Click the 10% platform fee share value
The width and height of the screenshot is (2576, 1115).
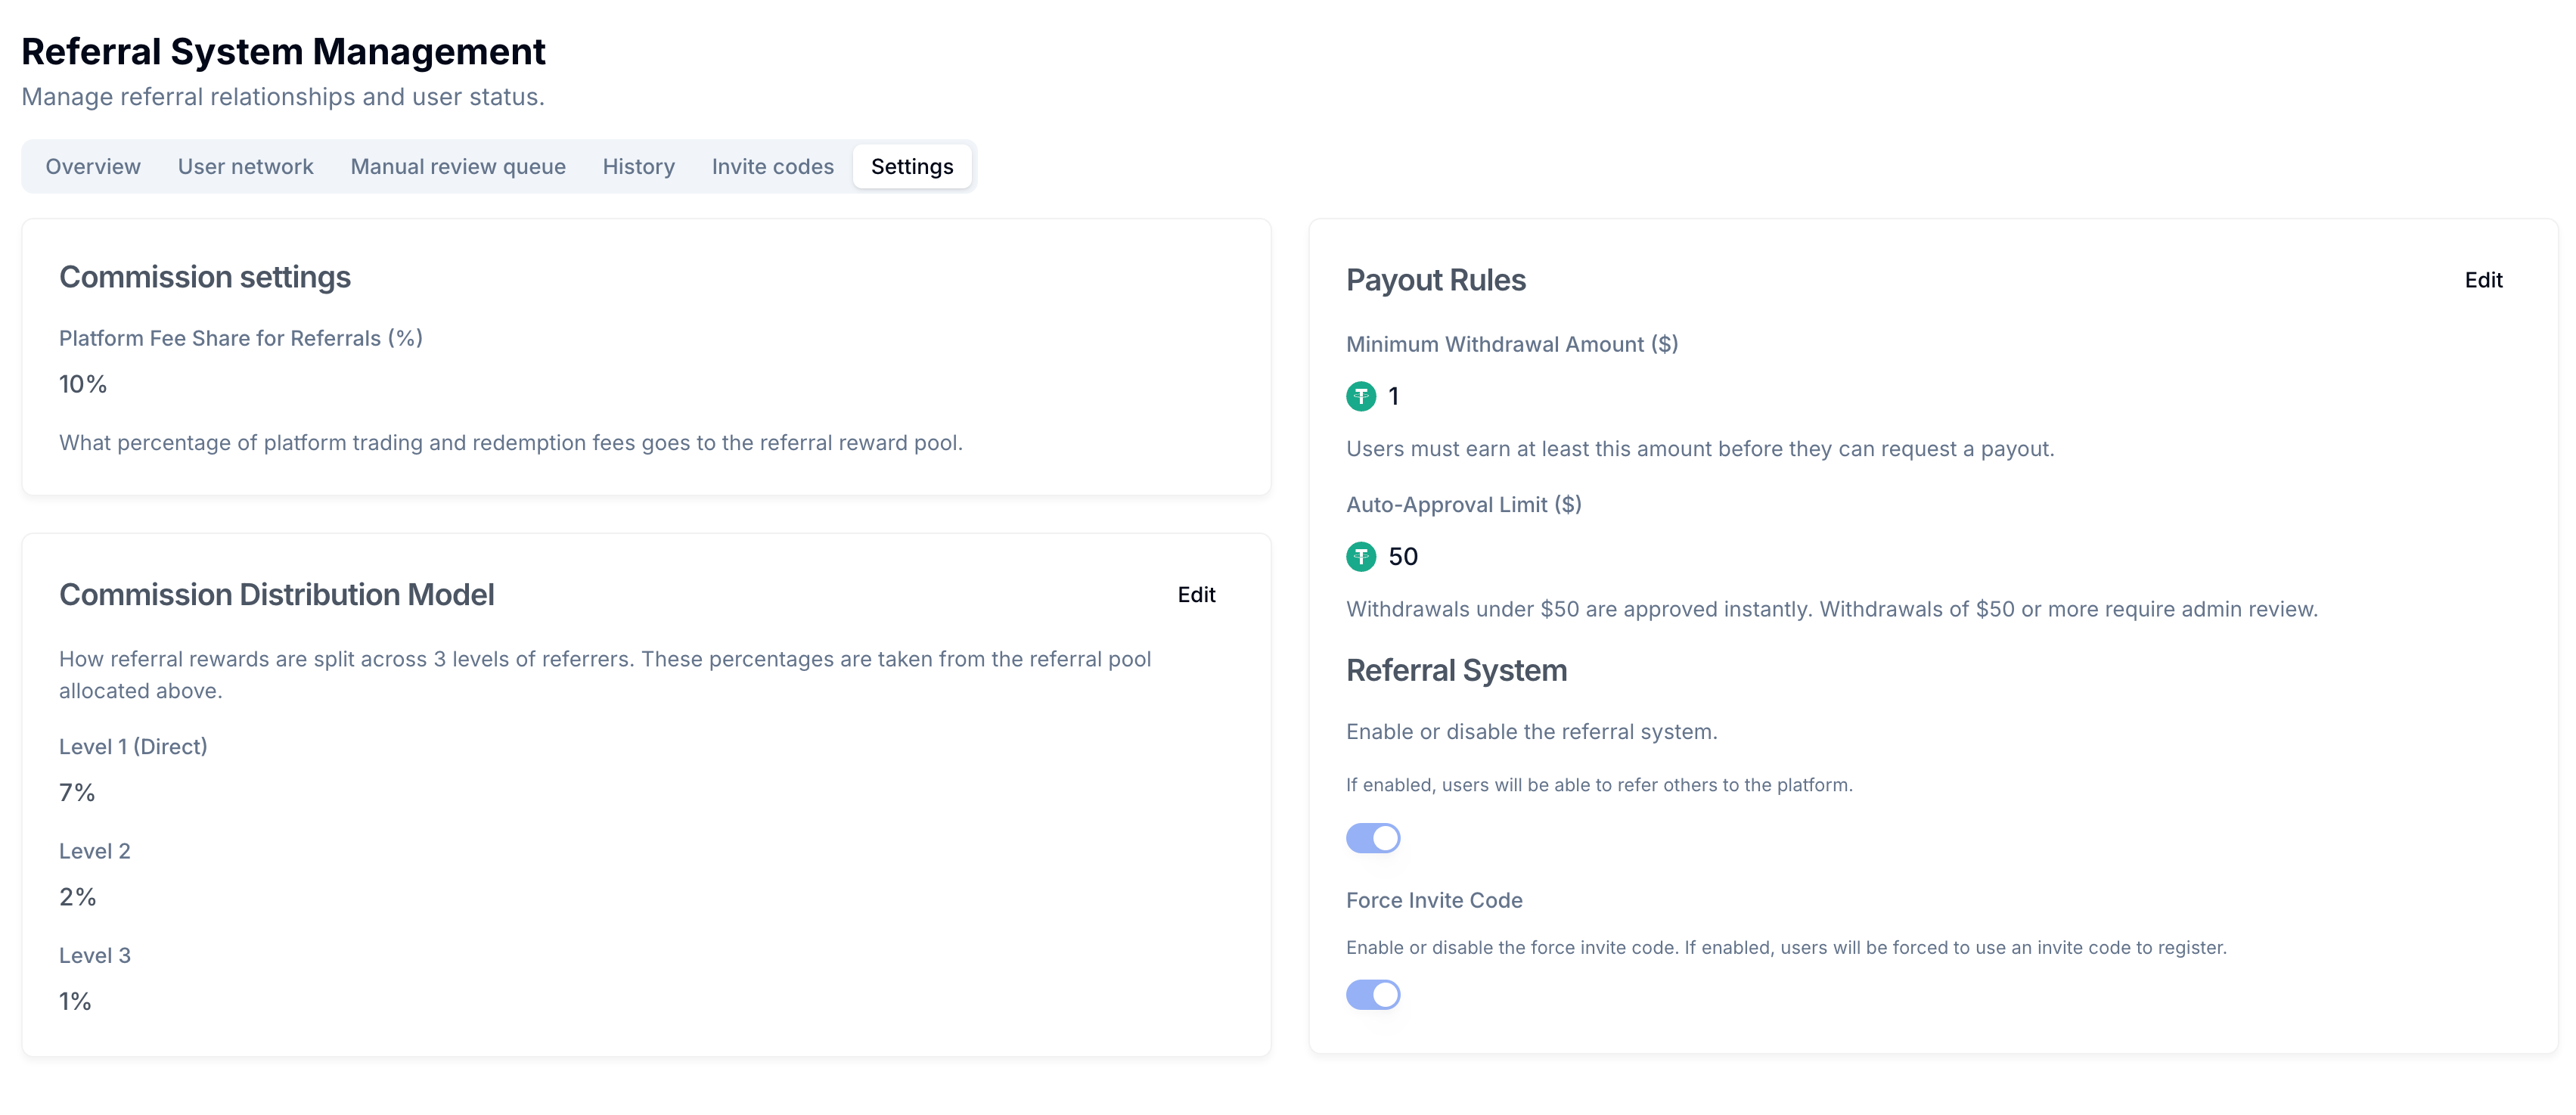coord(83,384)
